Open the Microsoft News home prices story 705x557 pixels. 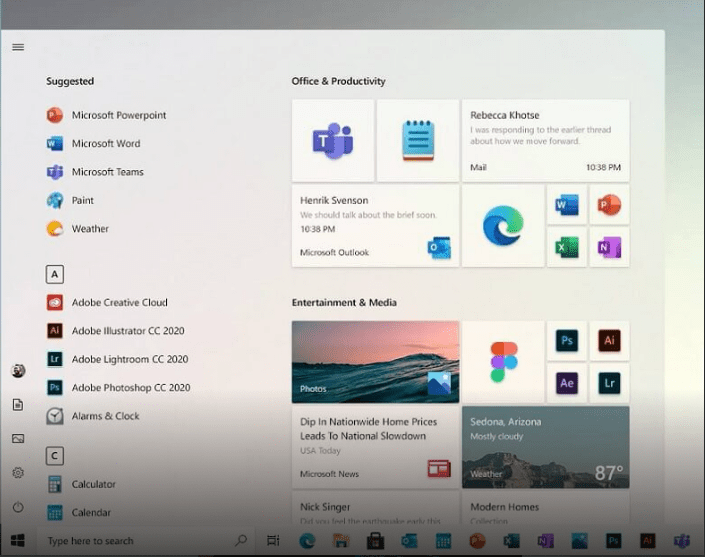coord(375,445)
